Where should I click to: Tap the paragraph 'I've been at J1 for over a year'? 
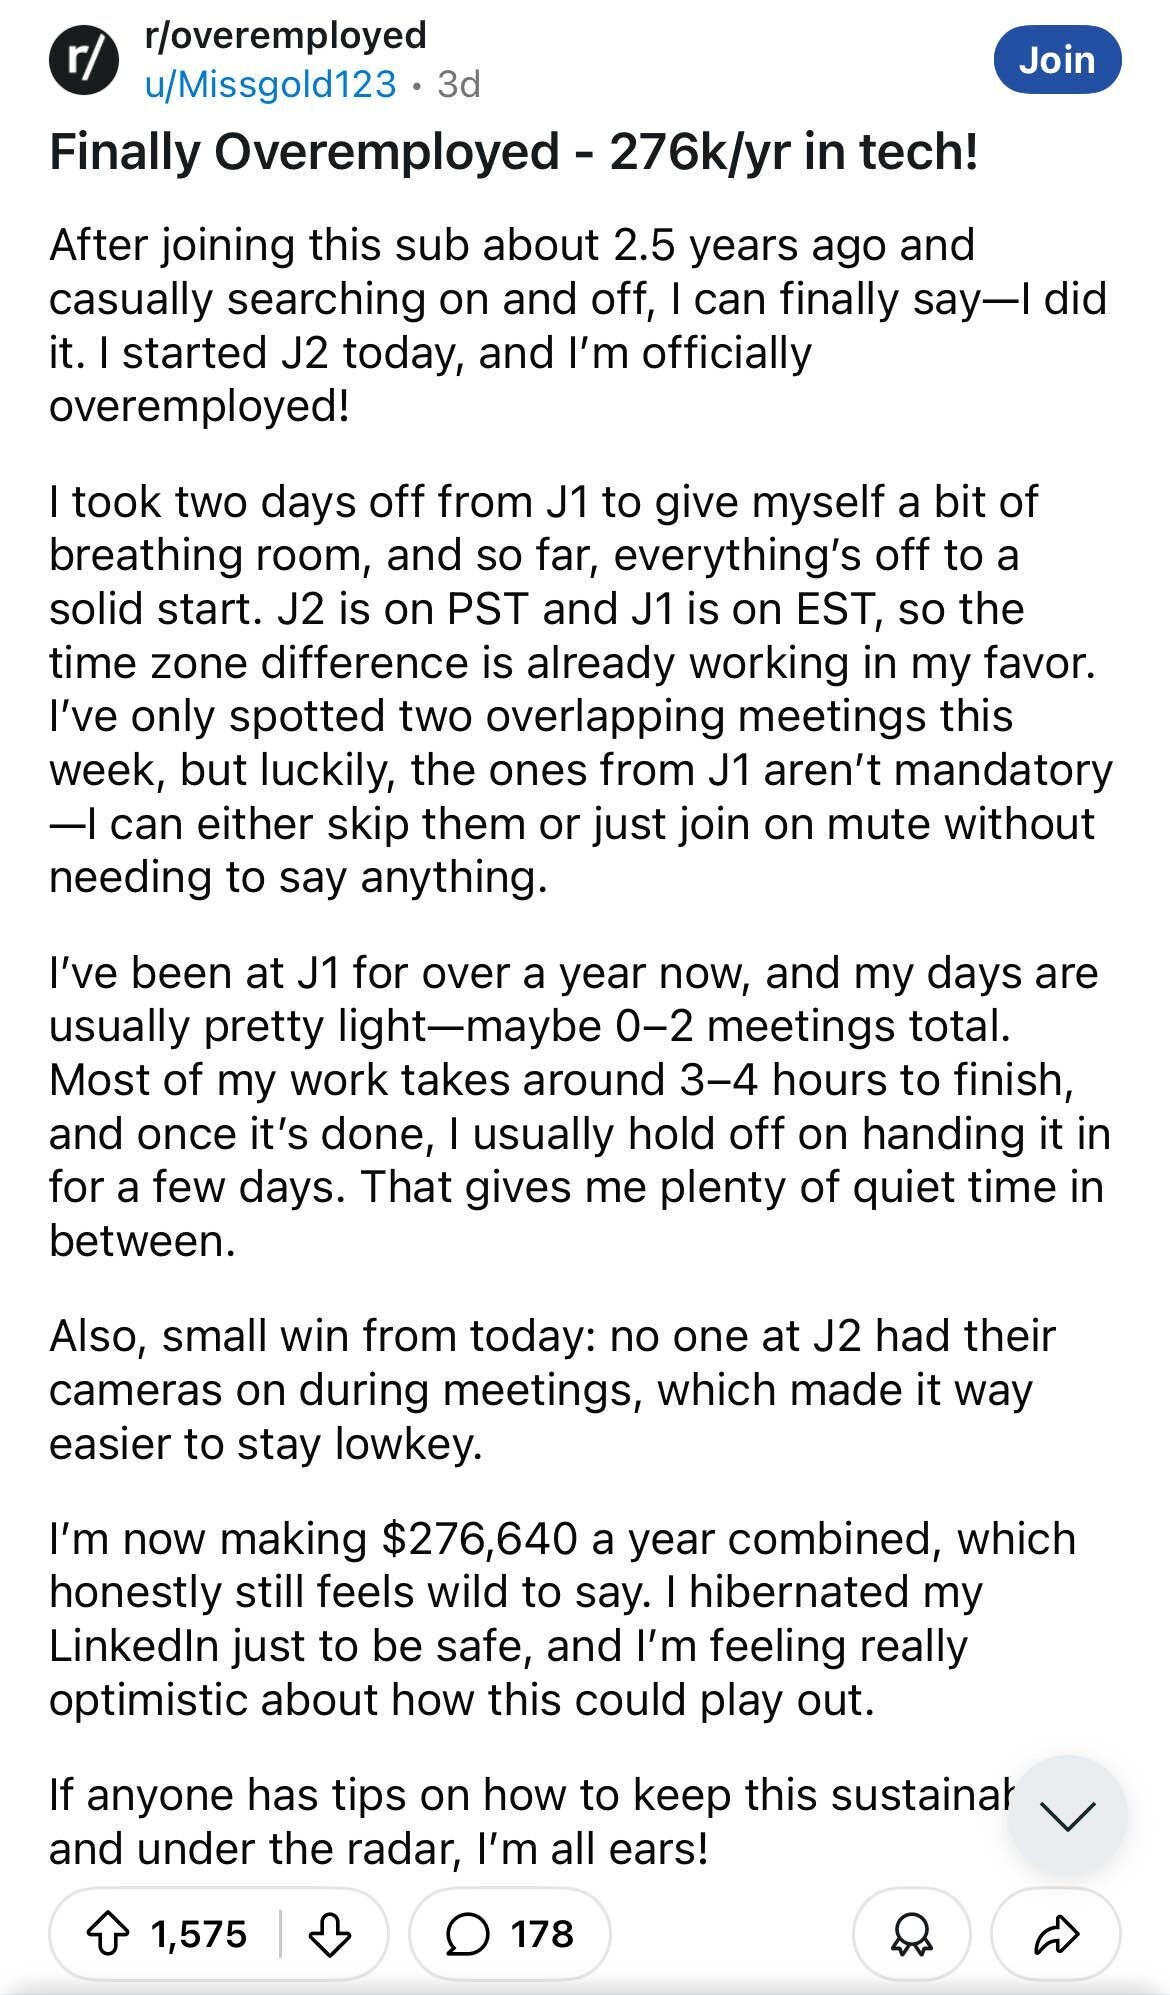[580, 1107]
